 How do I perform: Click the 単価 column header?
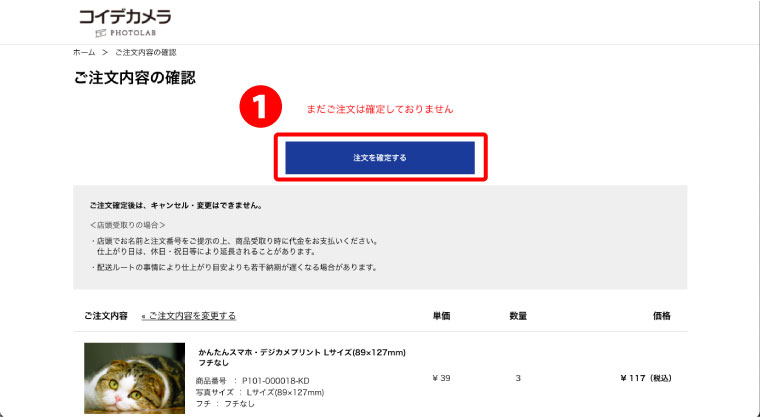pyautogui.click(x=442, y=316)
